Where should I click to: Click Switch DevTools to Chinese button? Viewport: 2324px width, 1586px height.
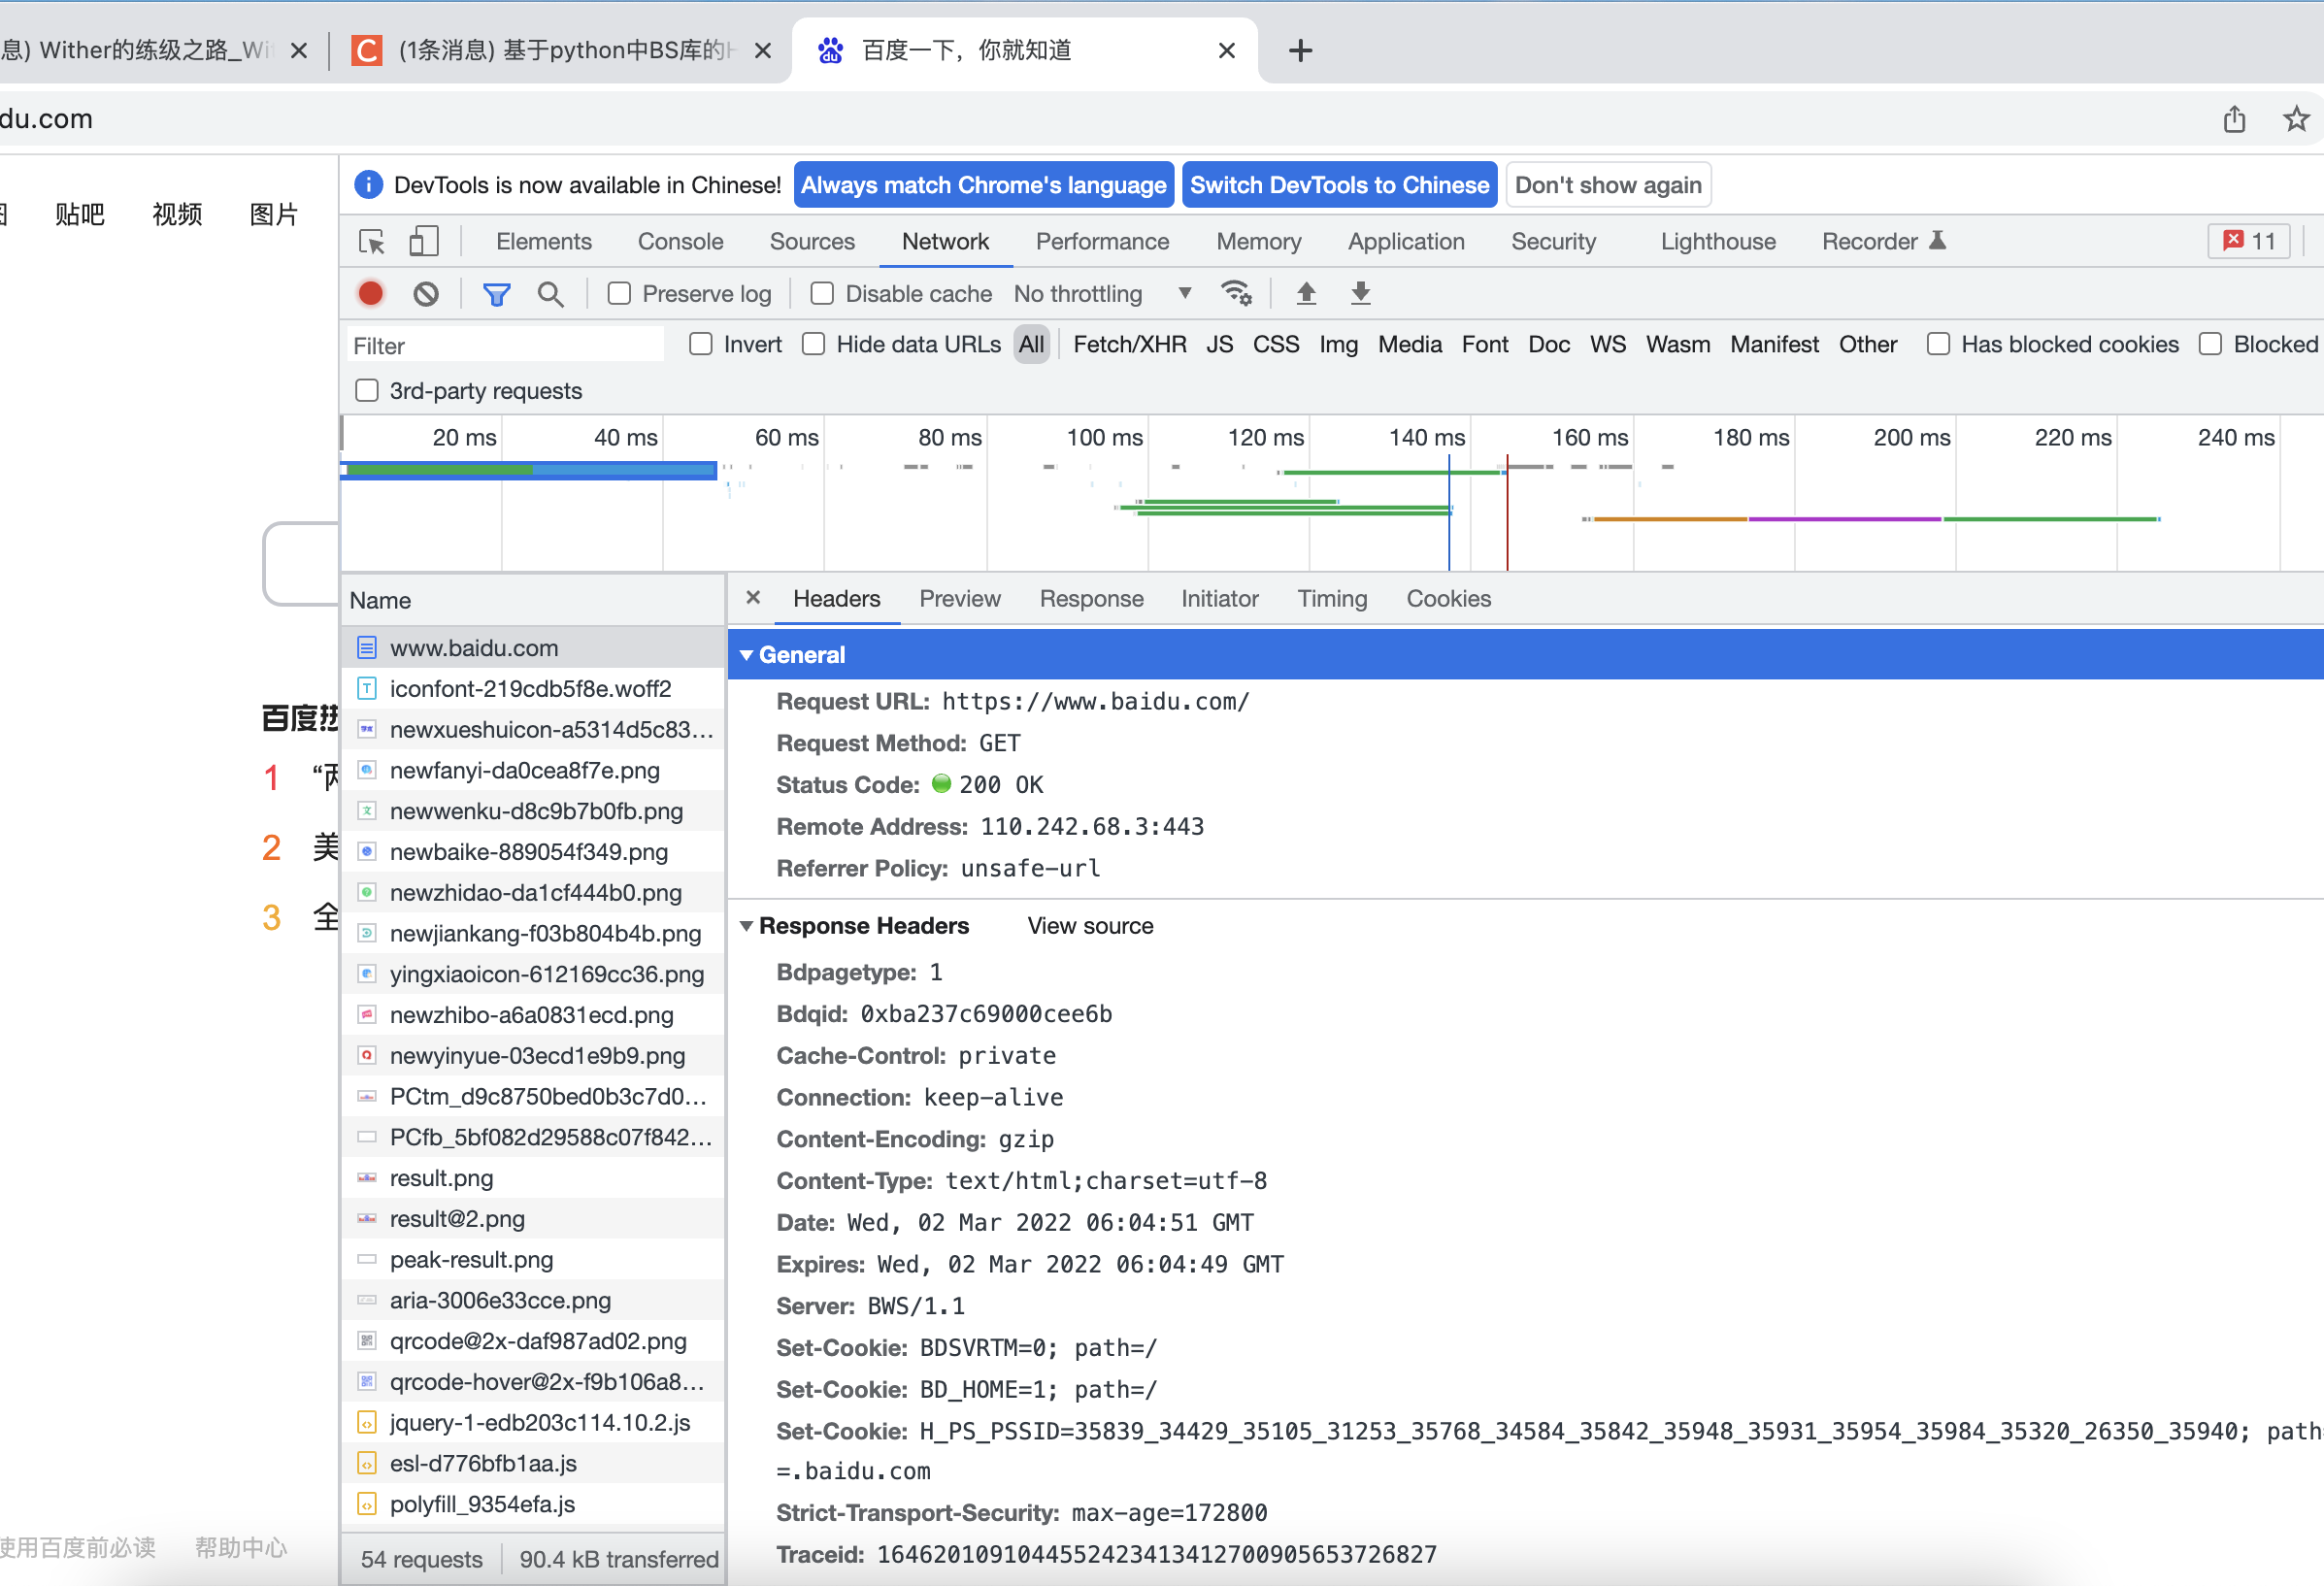(x=1338, y=185)
